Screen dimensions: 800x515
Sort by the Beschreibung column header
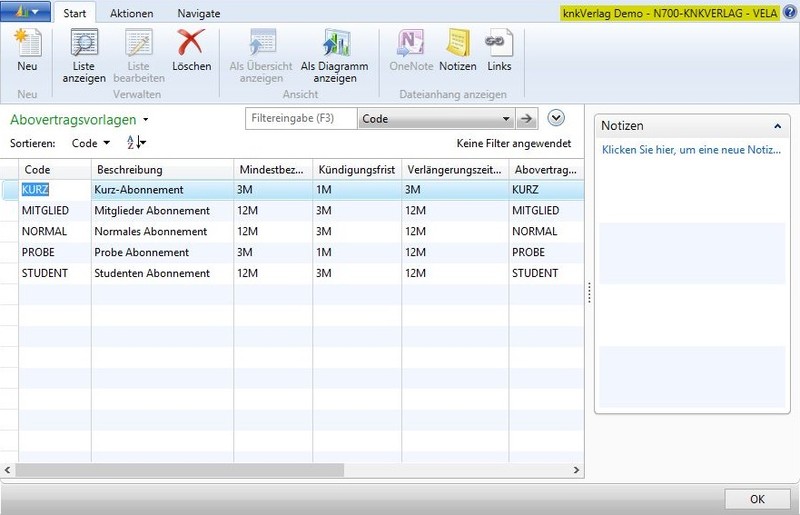(x=162, y=169)
